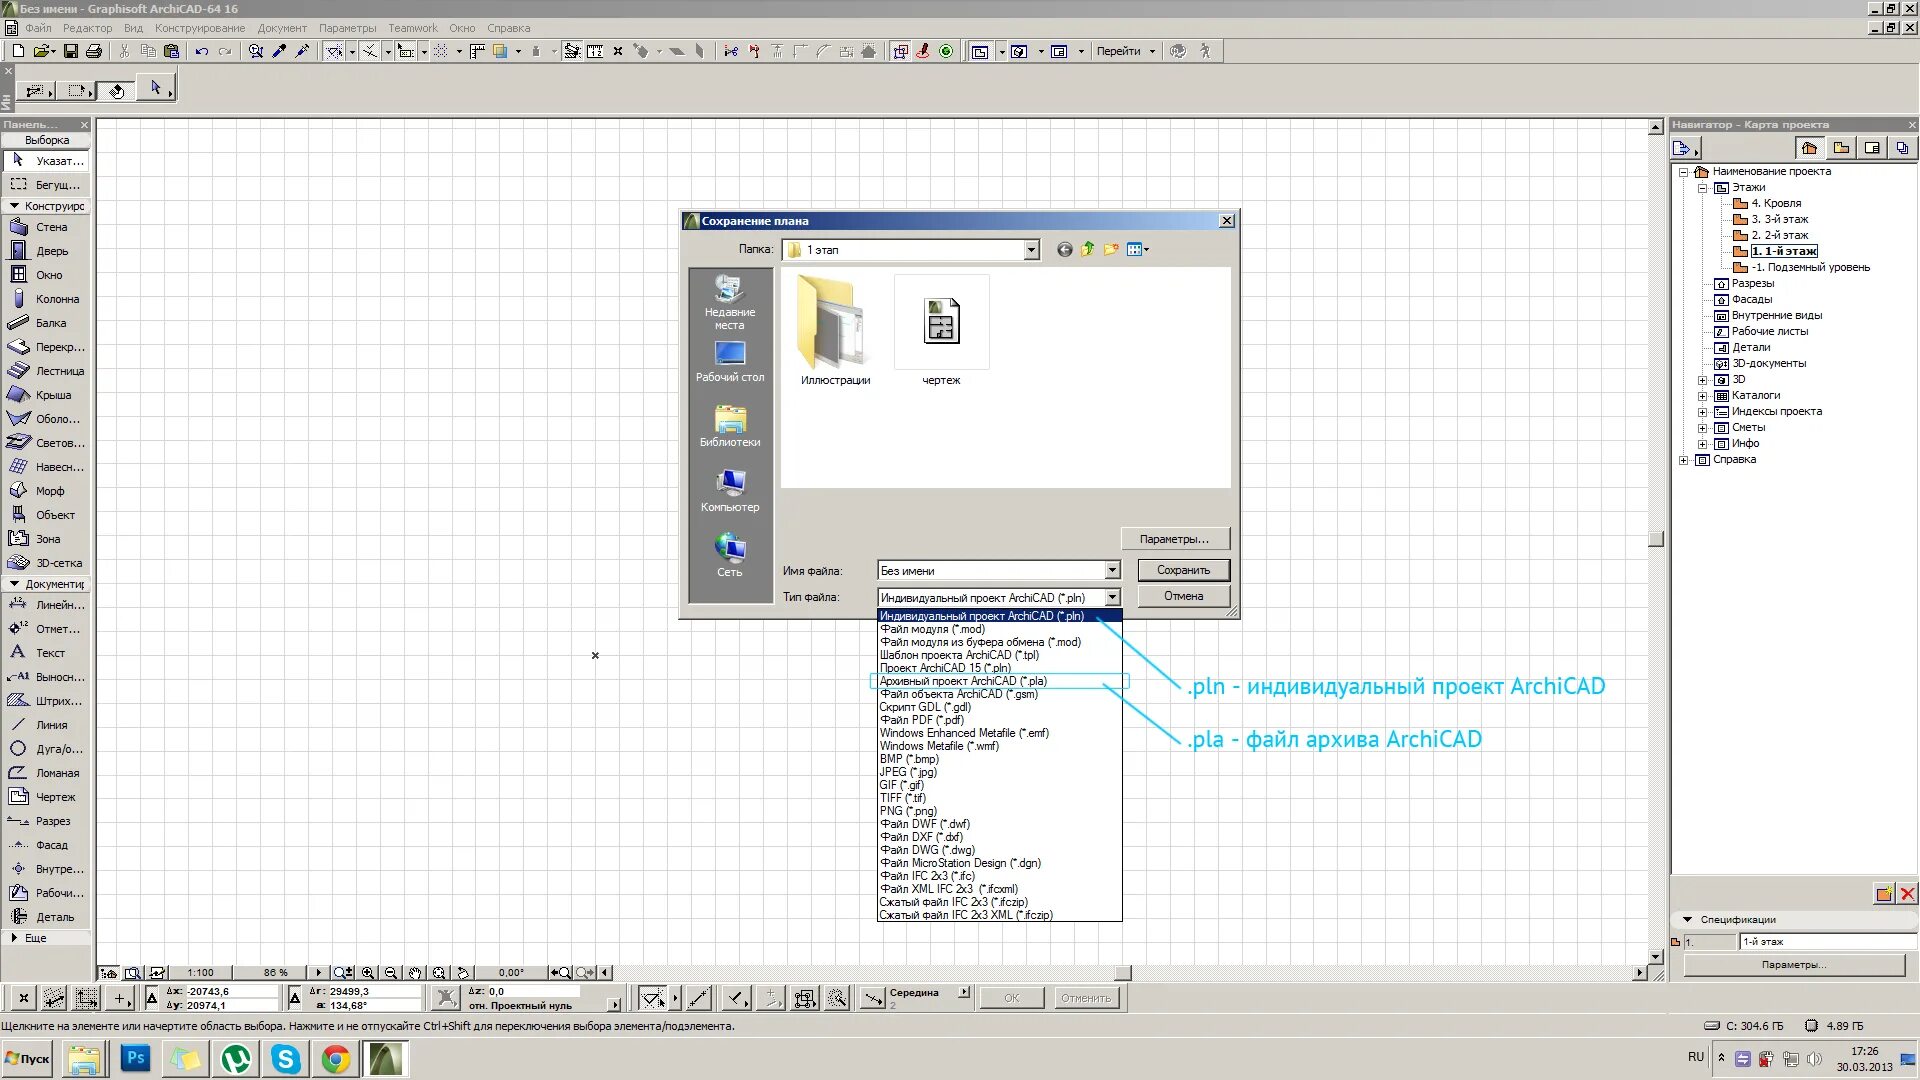Go up one folder level in dialog
The image size is (1920, 1080).
[1087, 249]
